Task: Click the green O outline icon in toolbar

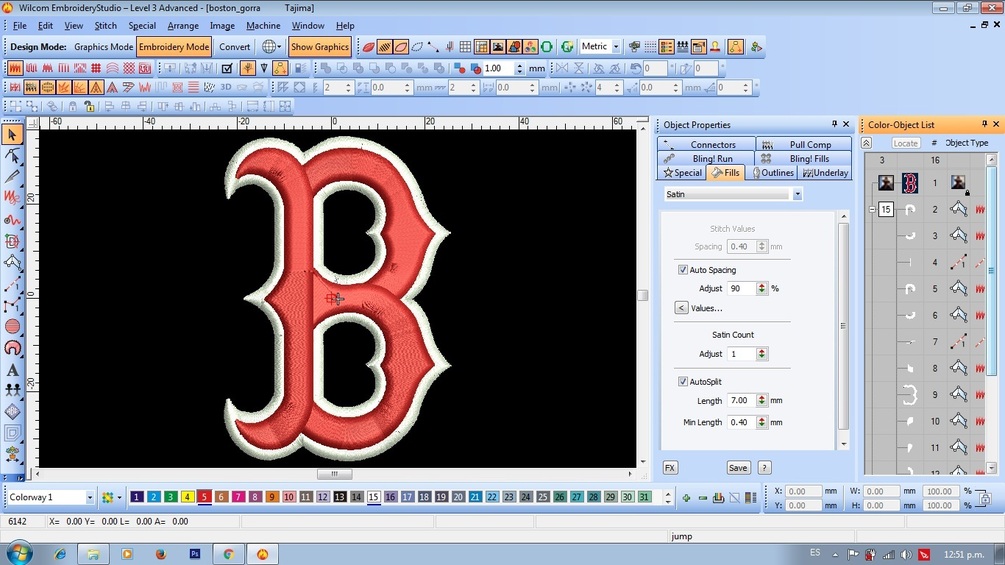Action: click(547, 47)
